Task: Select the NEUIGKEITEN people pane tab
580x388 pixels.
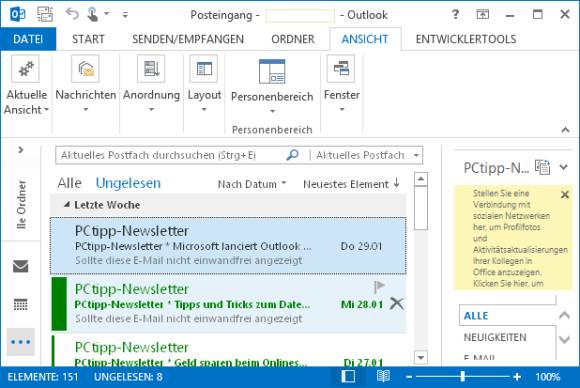Action: 495,337
